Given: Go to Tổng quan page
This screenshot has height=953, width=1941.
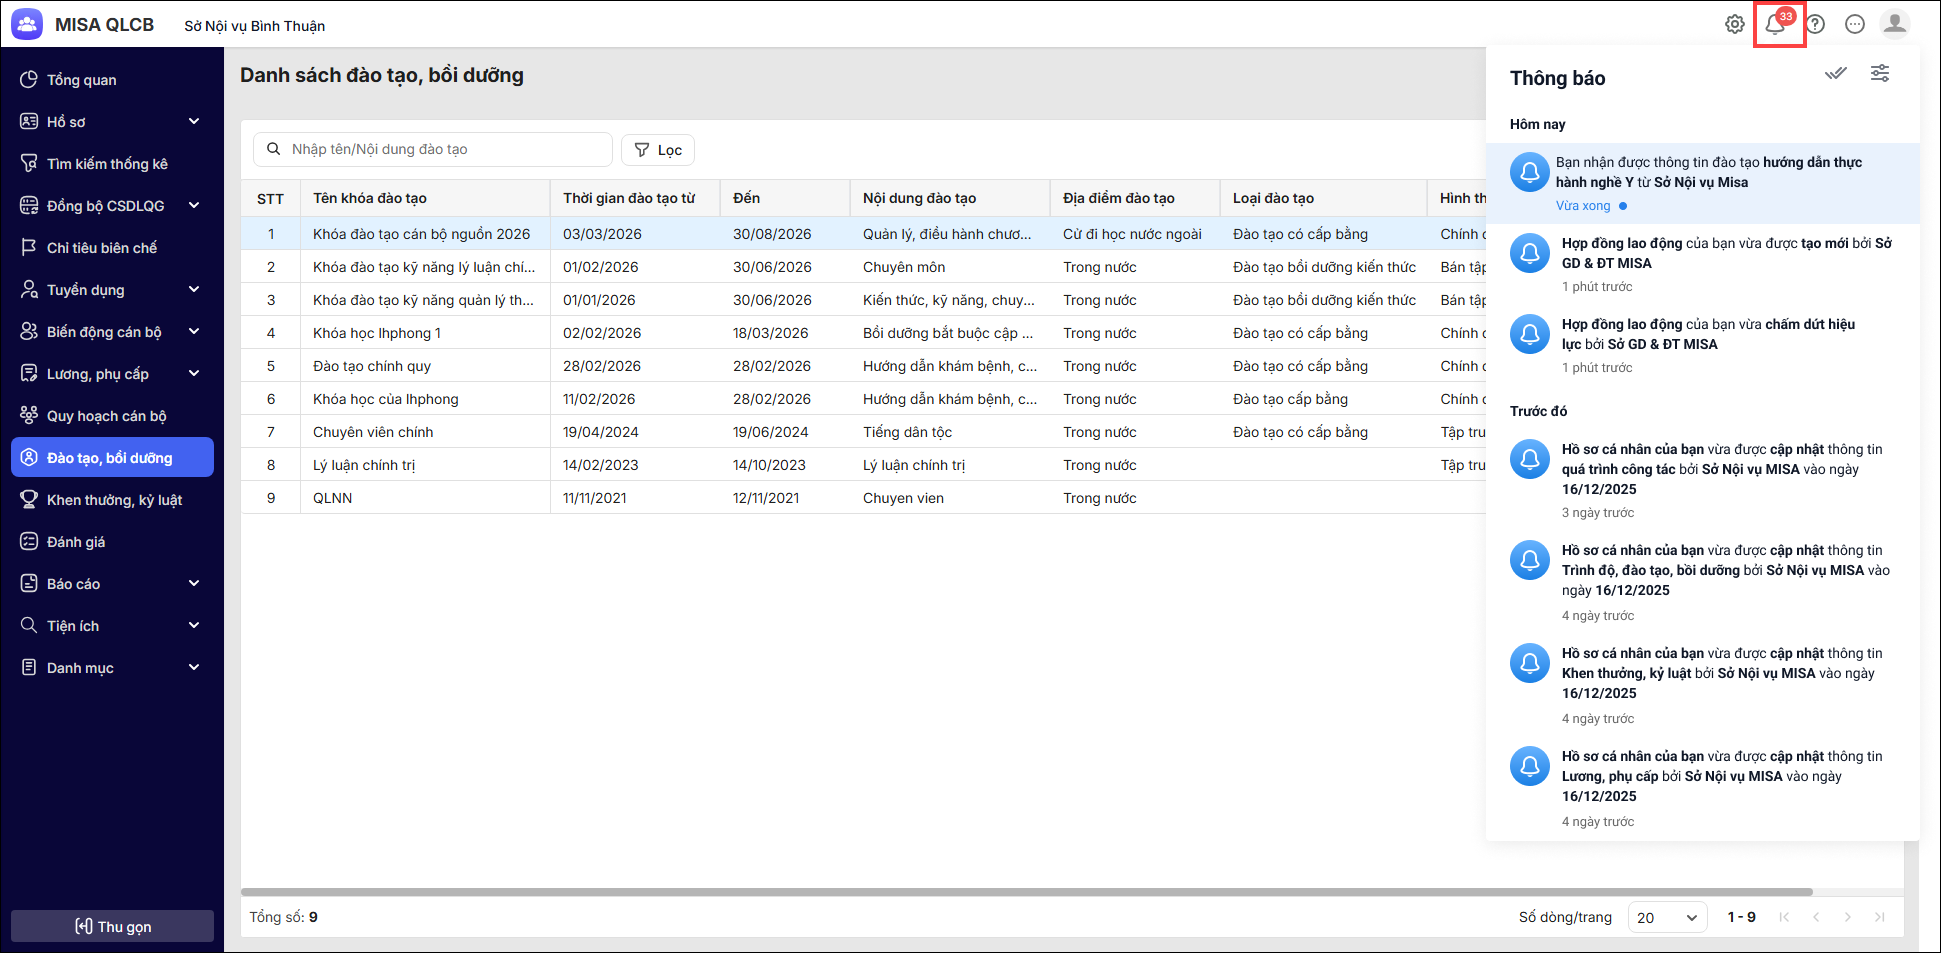Looking at the screenshot, I should pos(82,80).
